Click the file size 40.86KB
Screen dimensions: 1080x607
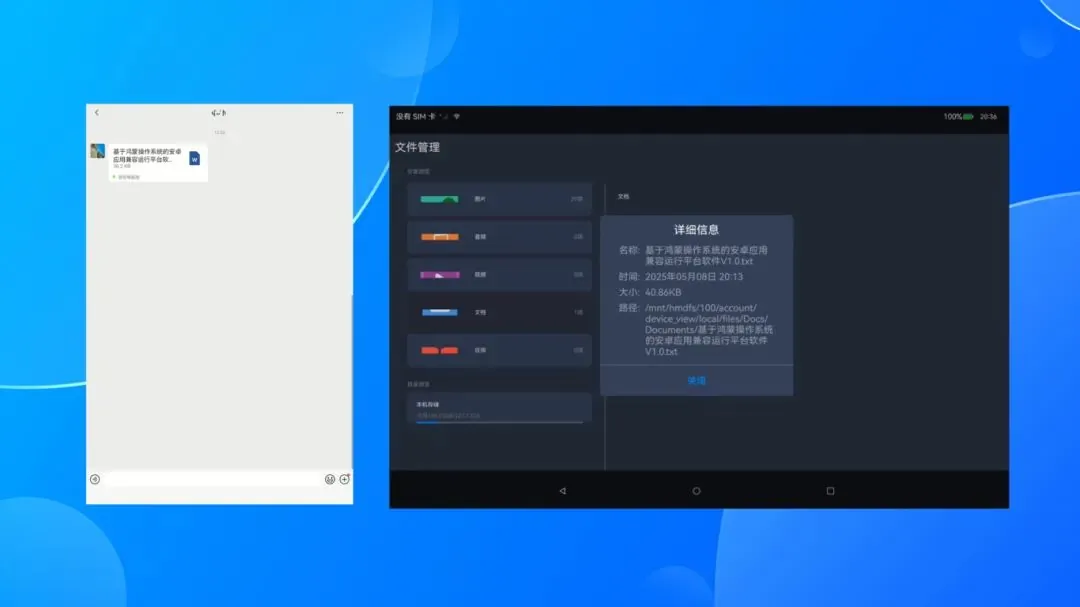coord(663,292)
